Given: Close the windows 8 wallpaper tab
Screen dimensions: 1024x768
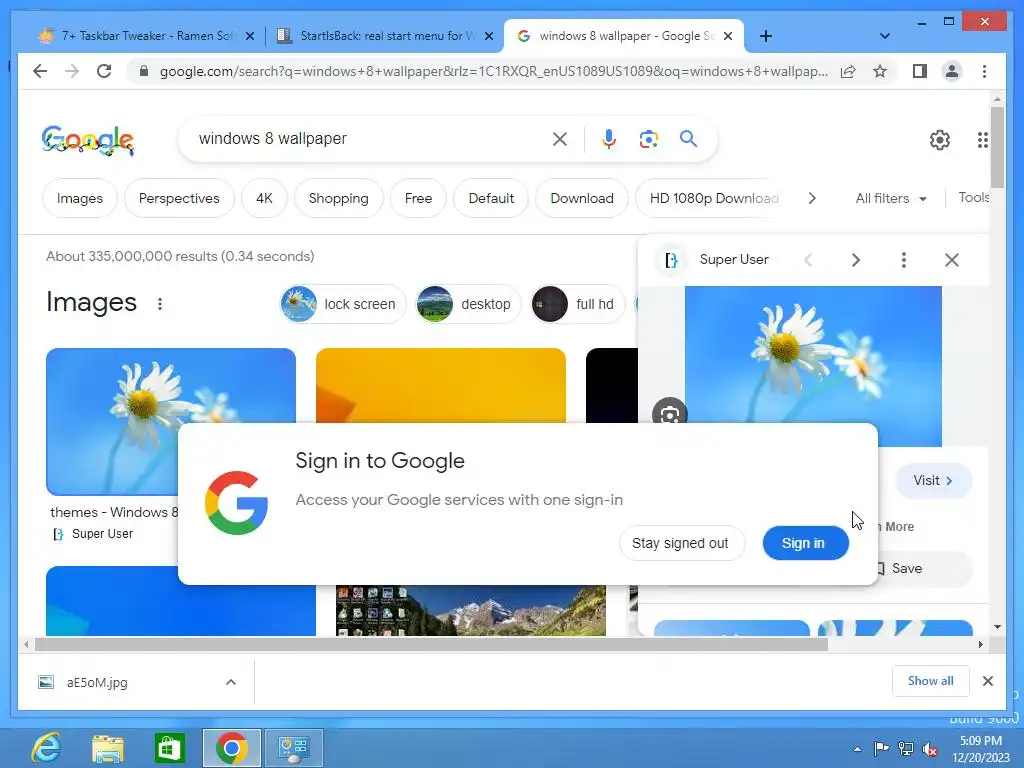Looking at the screenshot, I should [728, 36].
